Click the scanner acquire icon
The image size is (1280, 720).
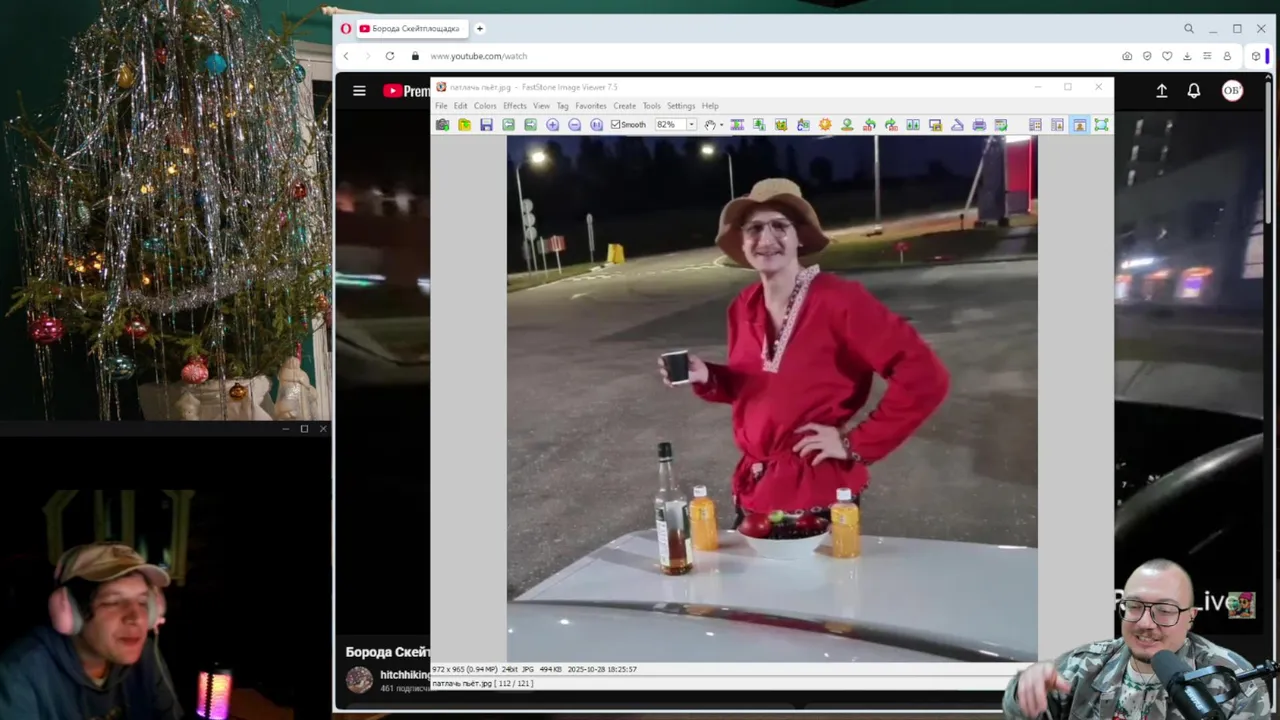(957, 125)
